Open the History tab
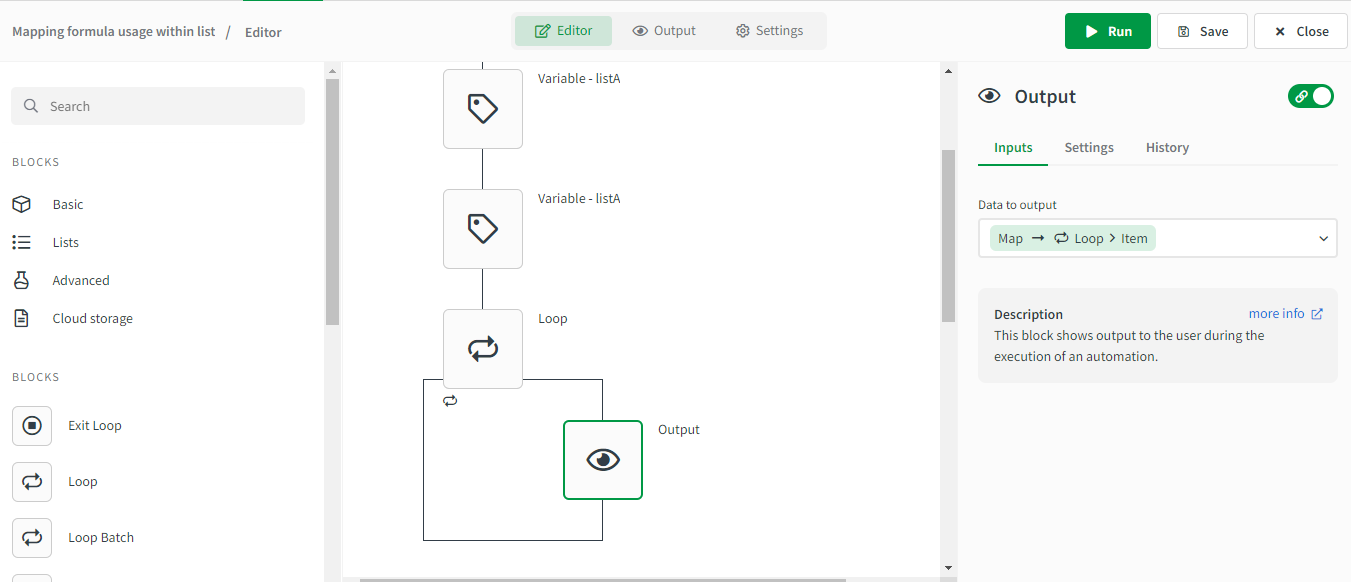This screenshot has width=1351, height=582. pos(1167,147)
